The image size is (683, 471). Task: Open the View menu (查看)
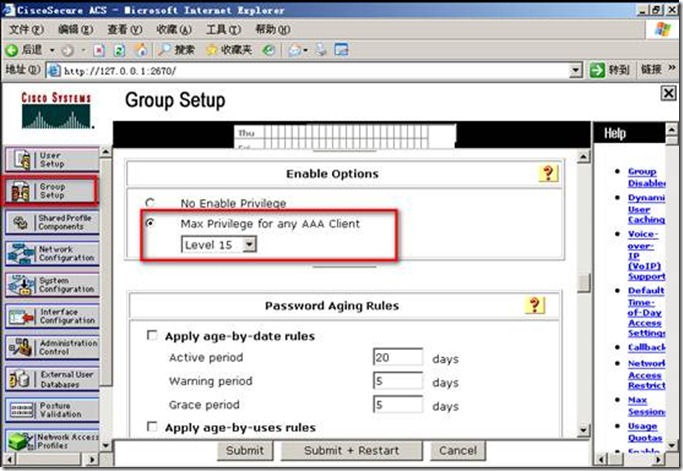pos(125,30)
